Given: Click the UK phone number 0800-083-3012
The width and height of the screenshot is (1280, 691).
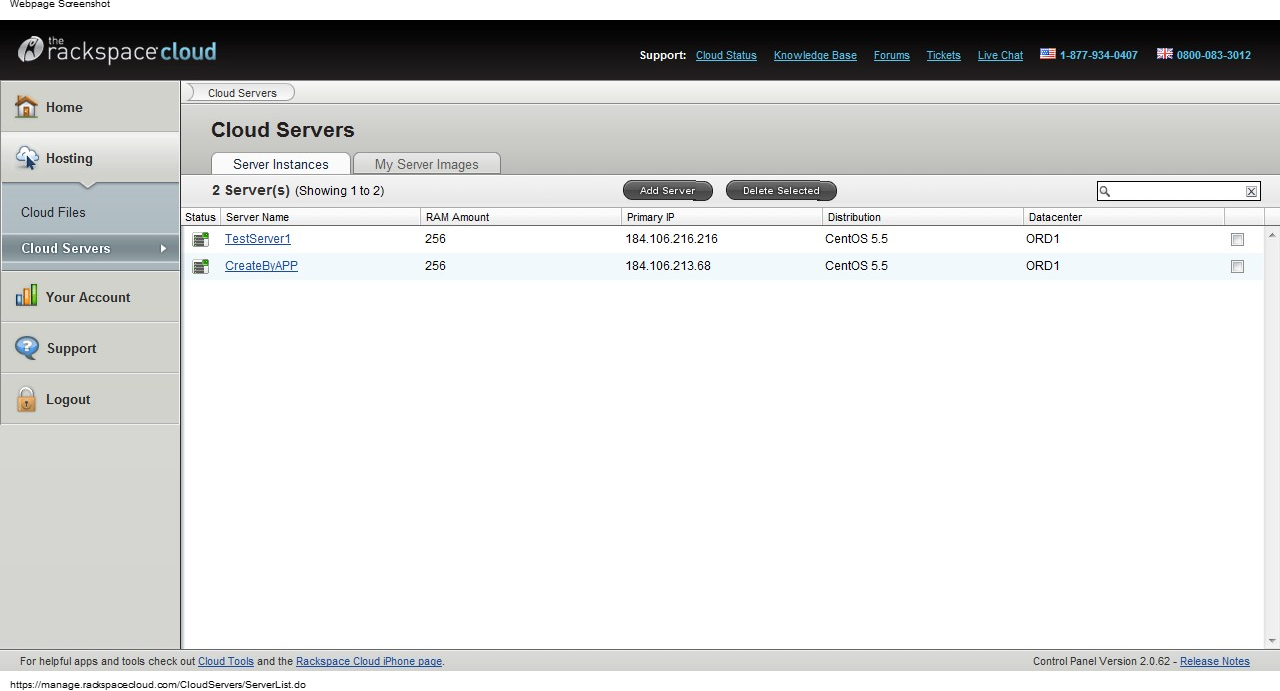Looking at the screenshot, I should pyautogui.click(x=1214, y=55).
